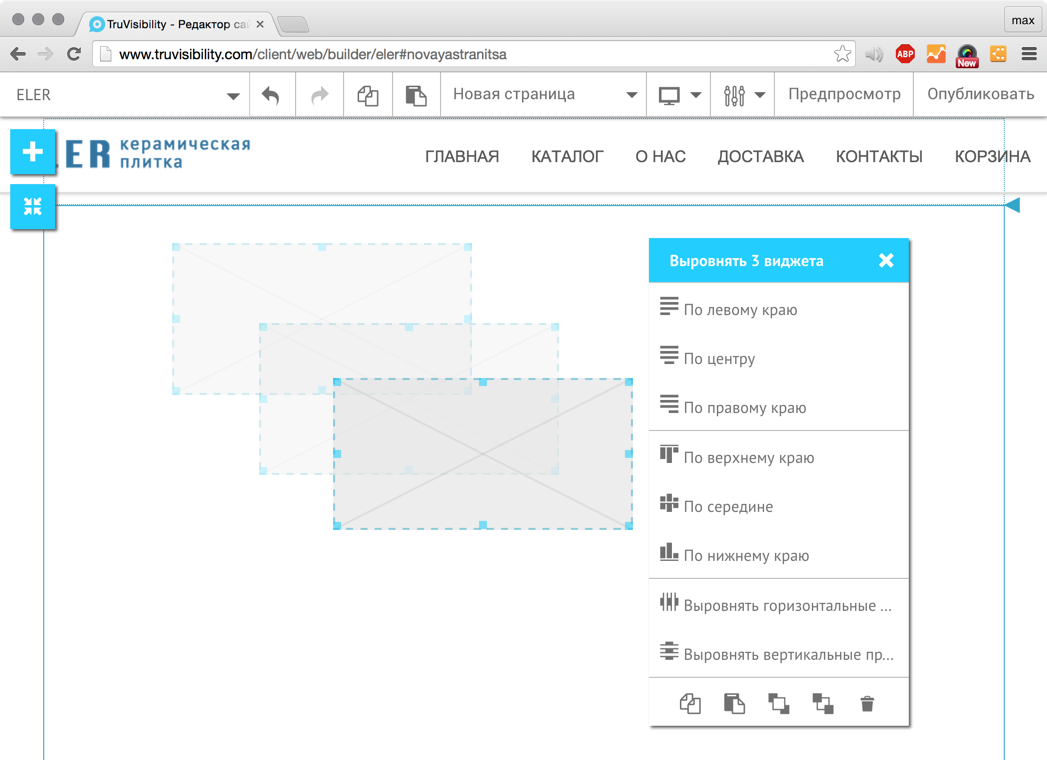This screenshot has width=1047, height=760.
Task: Choose Выровнять вертикальные spacing option
Action: click(x=779, y=654)
